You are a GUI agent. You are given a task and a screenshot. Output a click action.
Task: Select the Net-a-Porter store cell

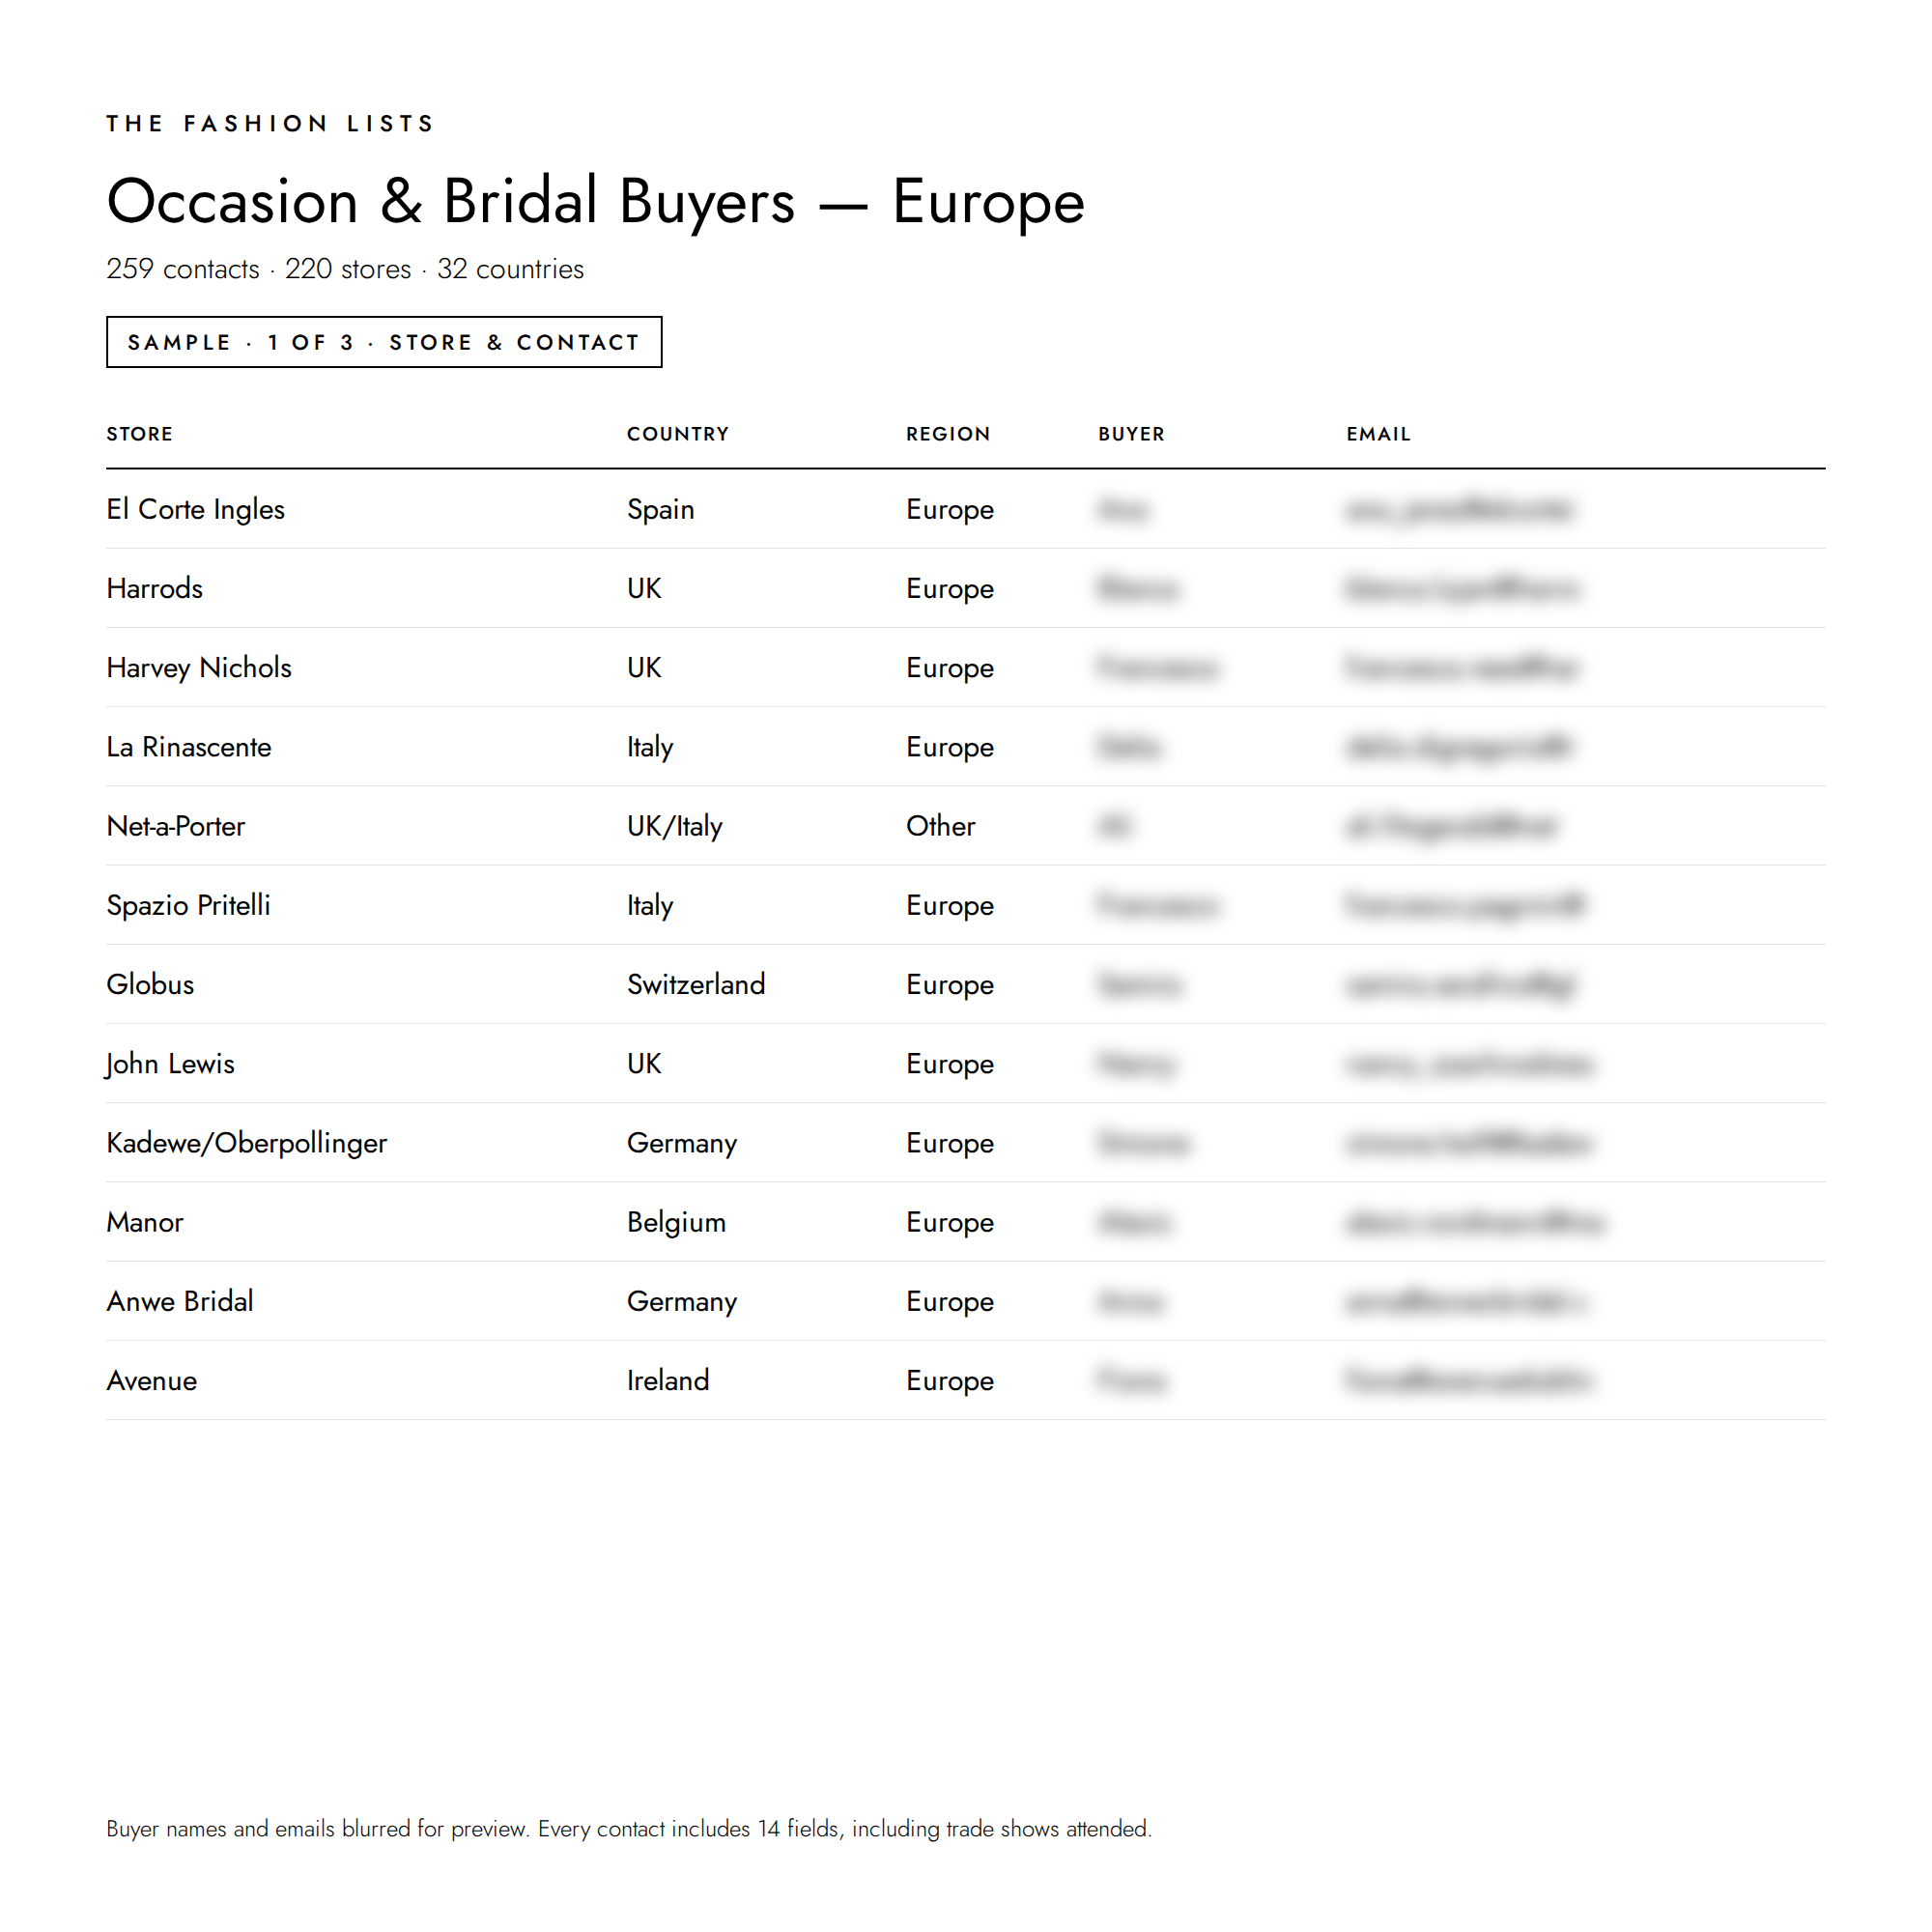[176, 826]
